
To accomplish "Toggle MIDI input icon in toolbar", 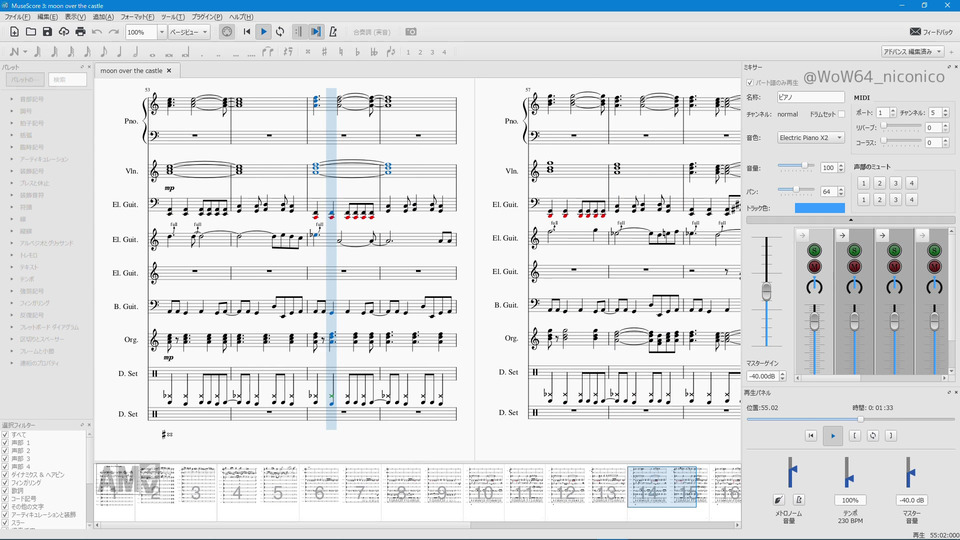I will (x=227, y=32).
